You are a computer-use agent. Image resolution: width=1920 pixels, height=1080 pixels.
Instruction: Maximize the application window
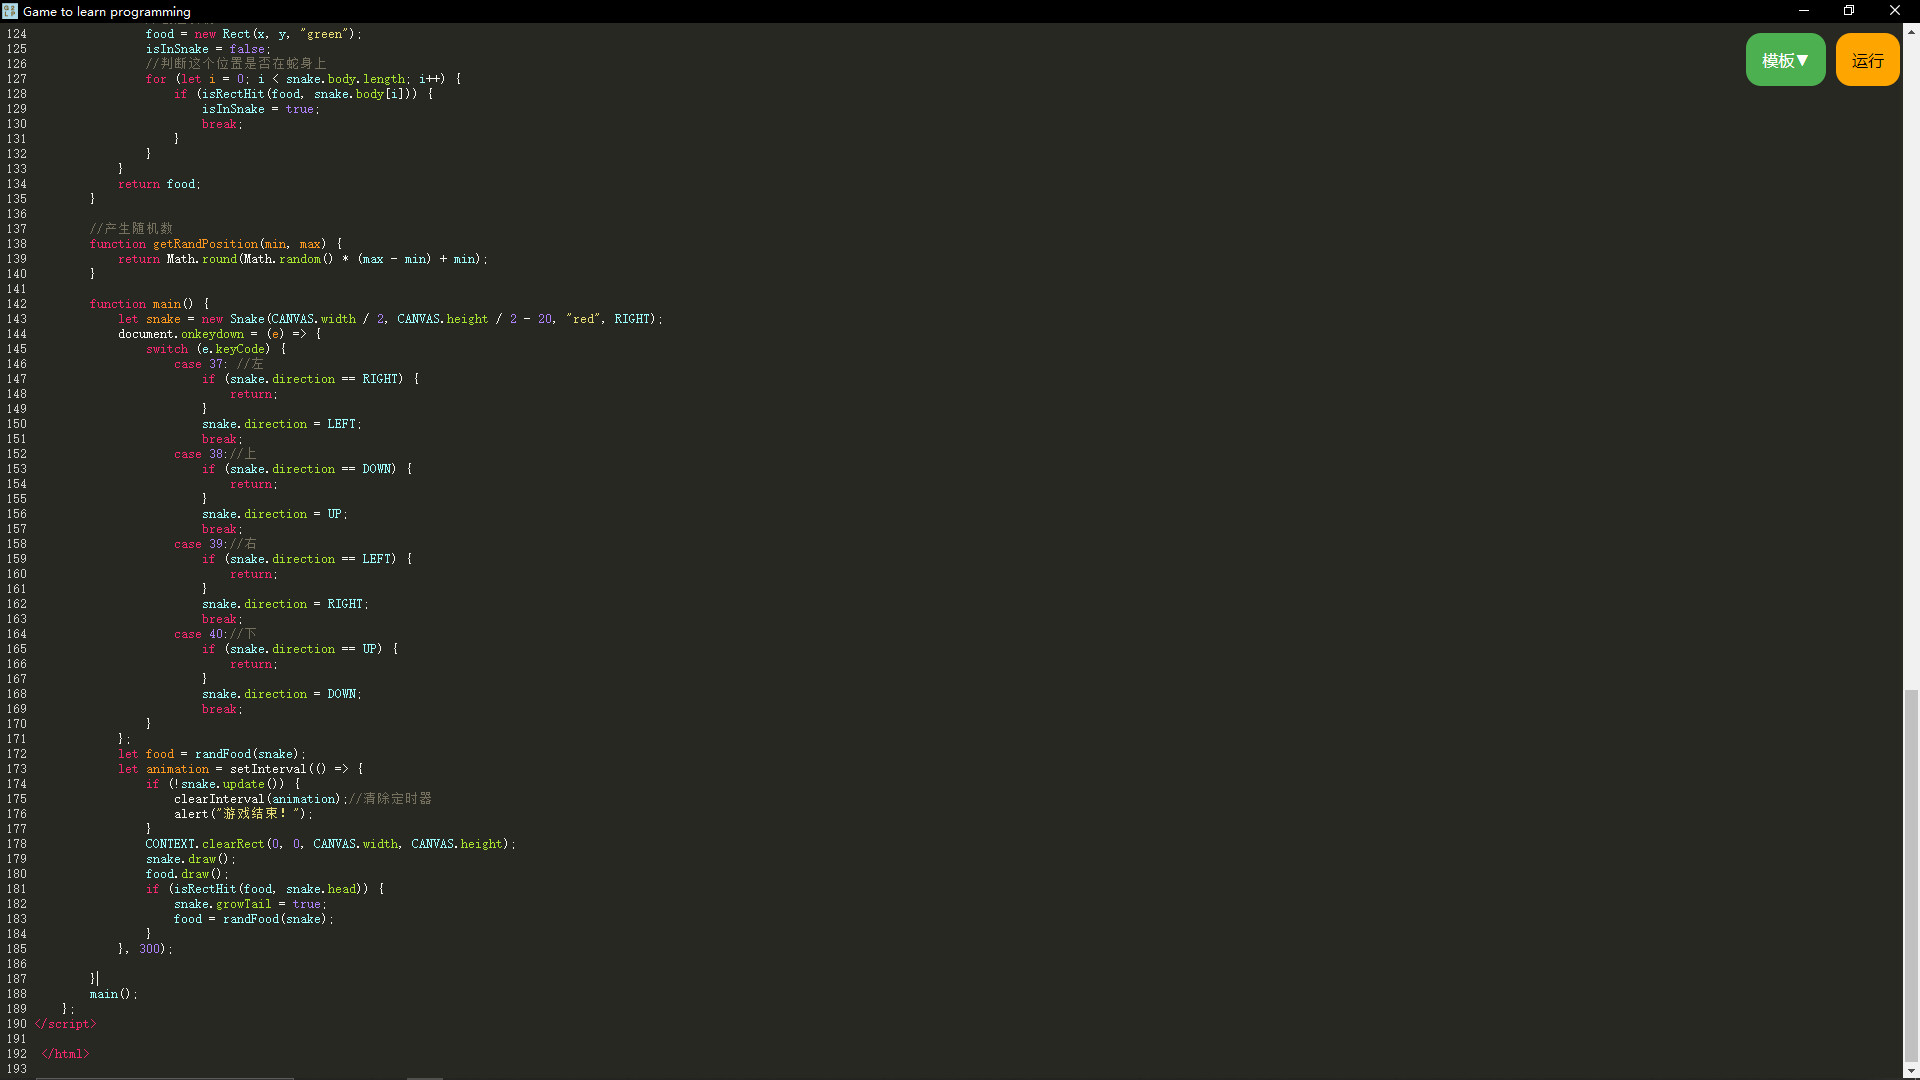click(1848, 11)
